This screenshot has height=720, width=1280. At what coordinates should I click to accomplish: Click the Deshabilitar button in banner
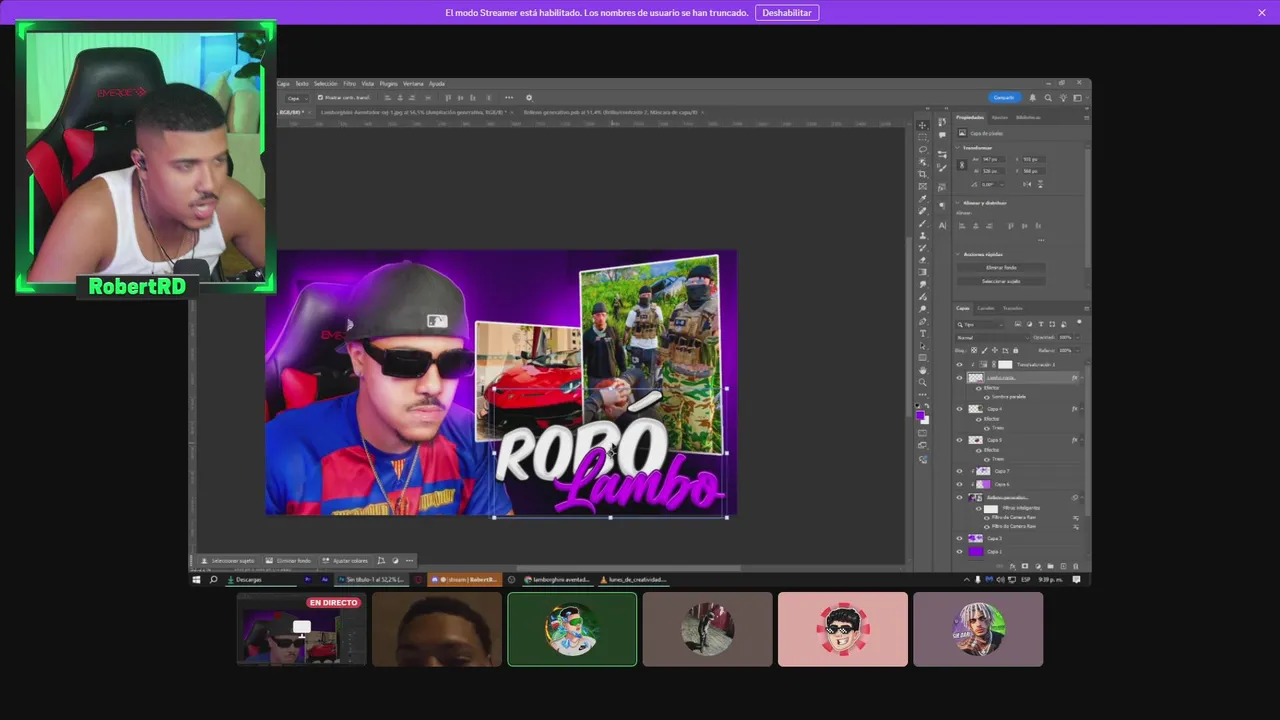pos(787,13)
